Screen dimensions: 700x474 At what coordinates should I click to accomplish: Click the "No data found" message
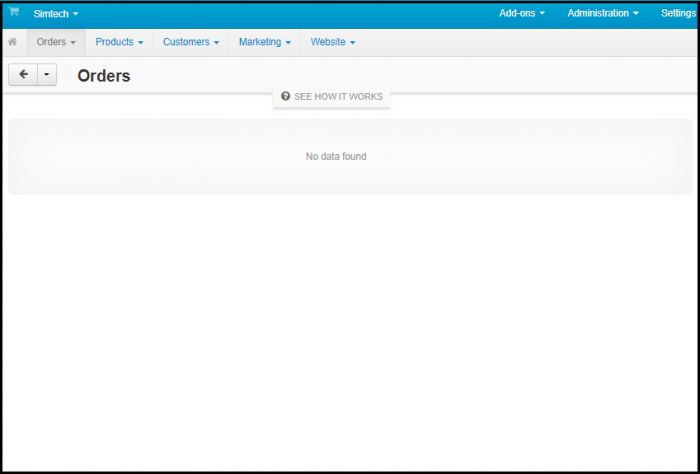pyautogui.click(x=336, y=157)
